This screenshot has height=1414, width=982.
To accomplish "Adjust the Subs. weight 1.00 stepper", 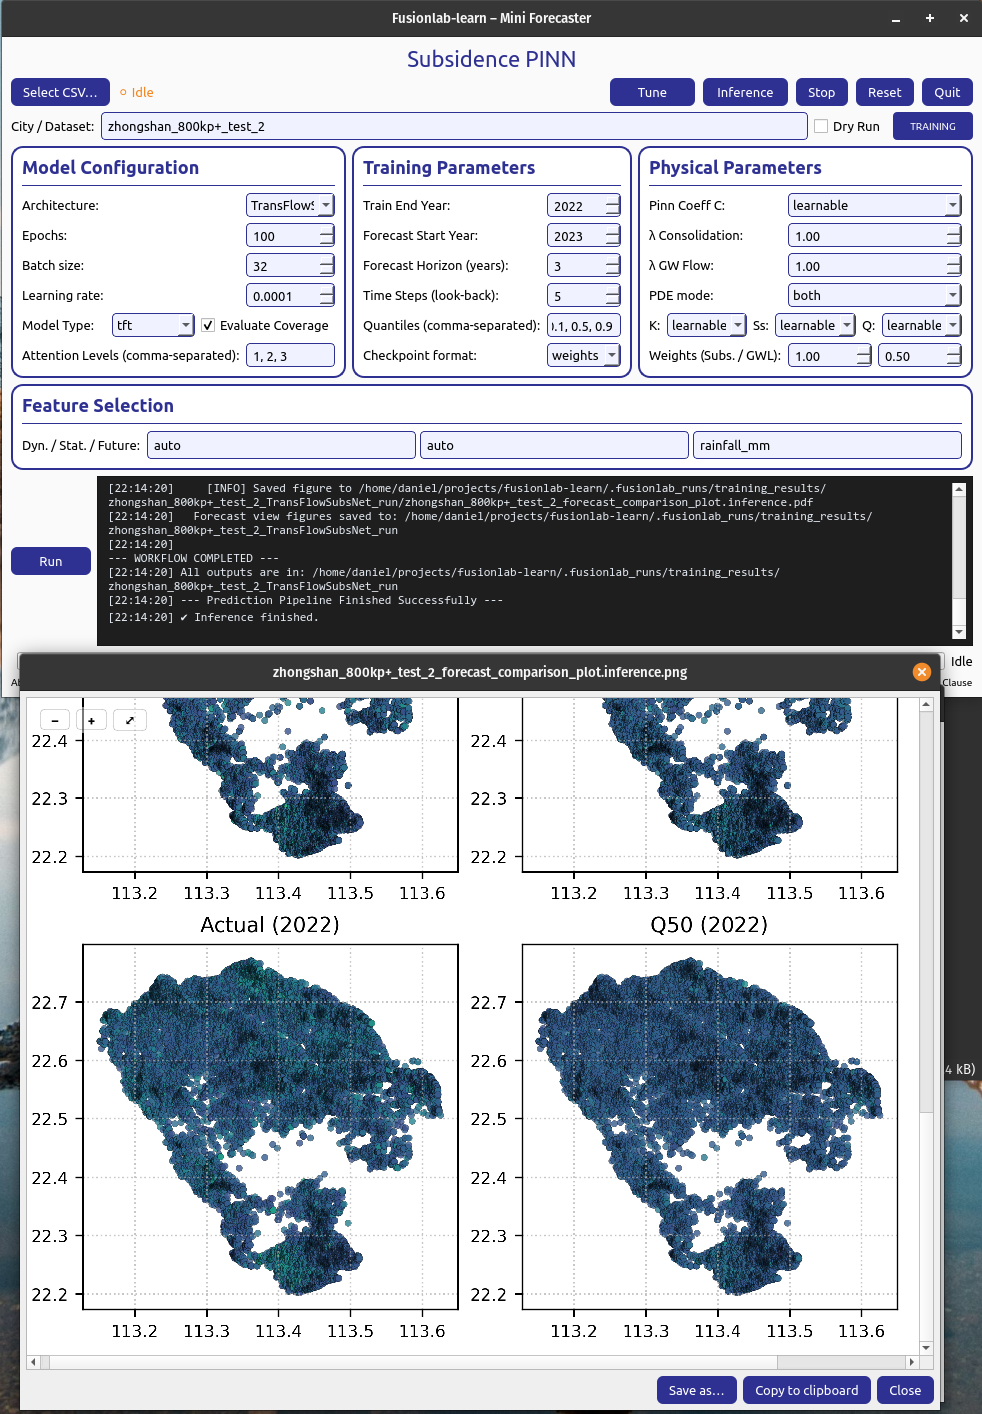I will [x=864, y=355].
